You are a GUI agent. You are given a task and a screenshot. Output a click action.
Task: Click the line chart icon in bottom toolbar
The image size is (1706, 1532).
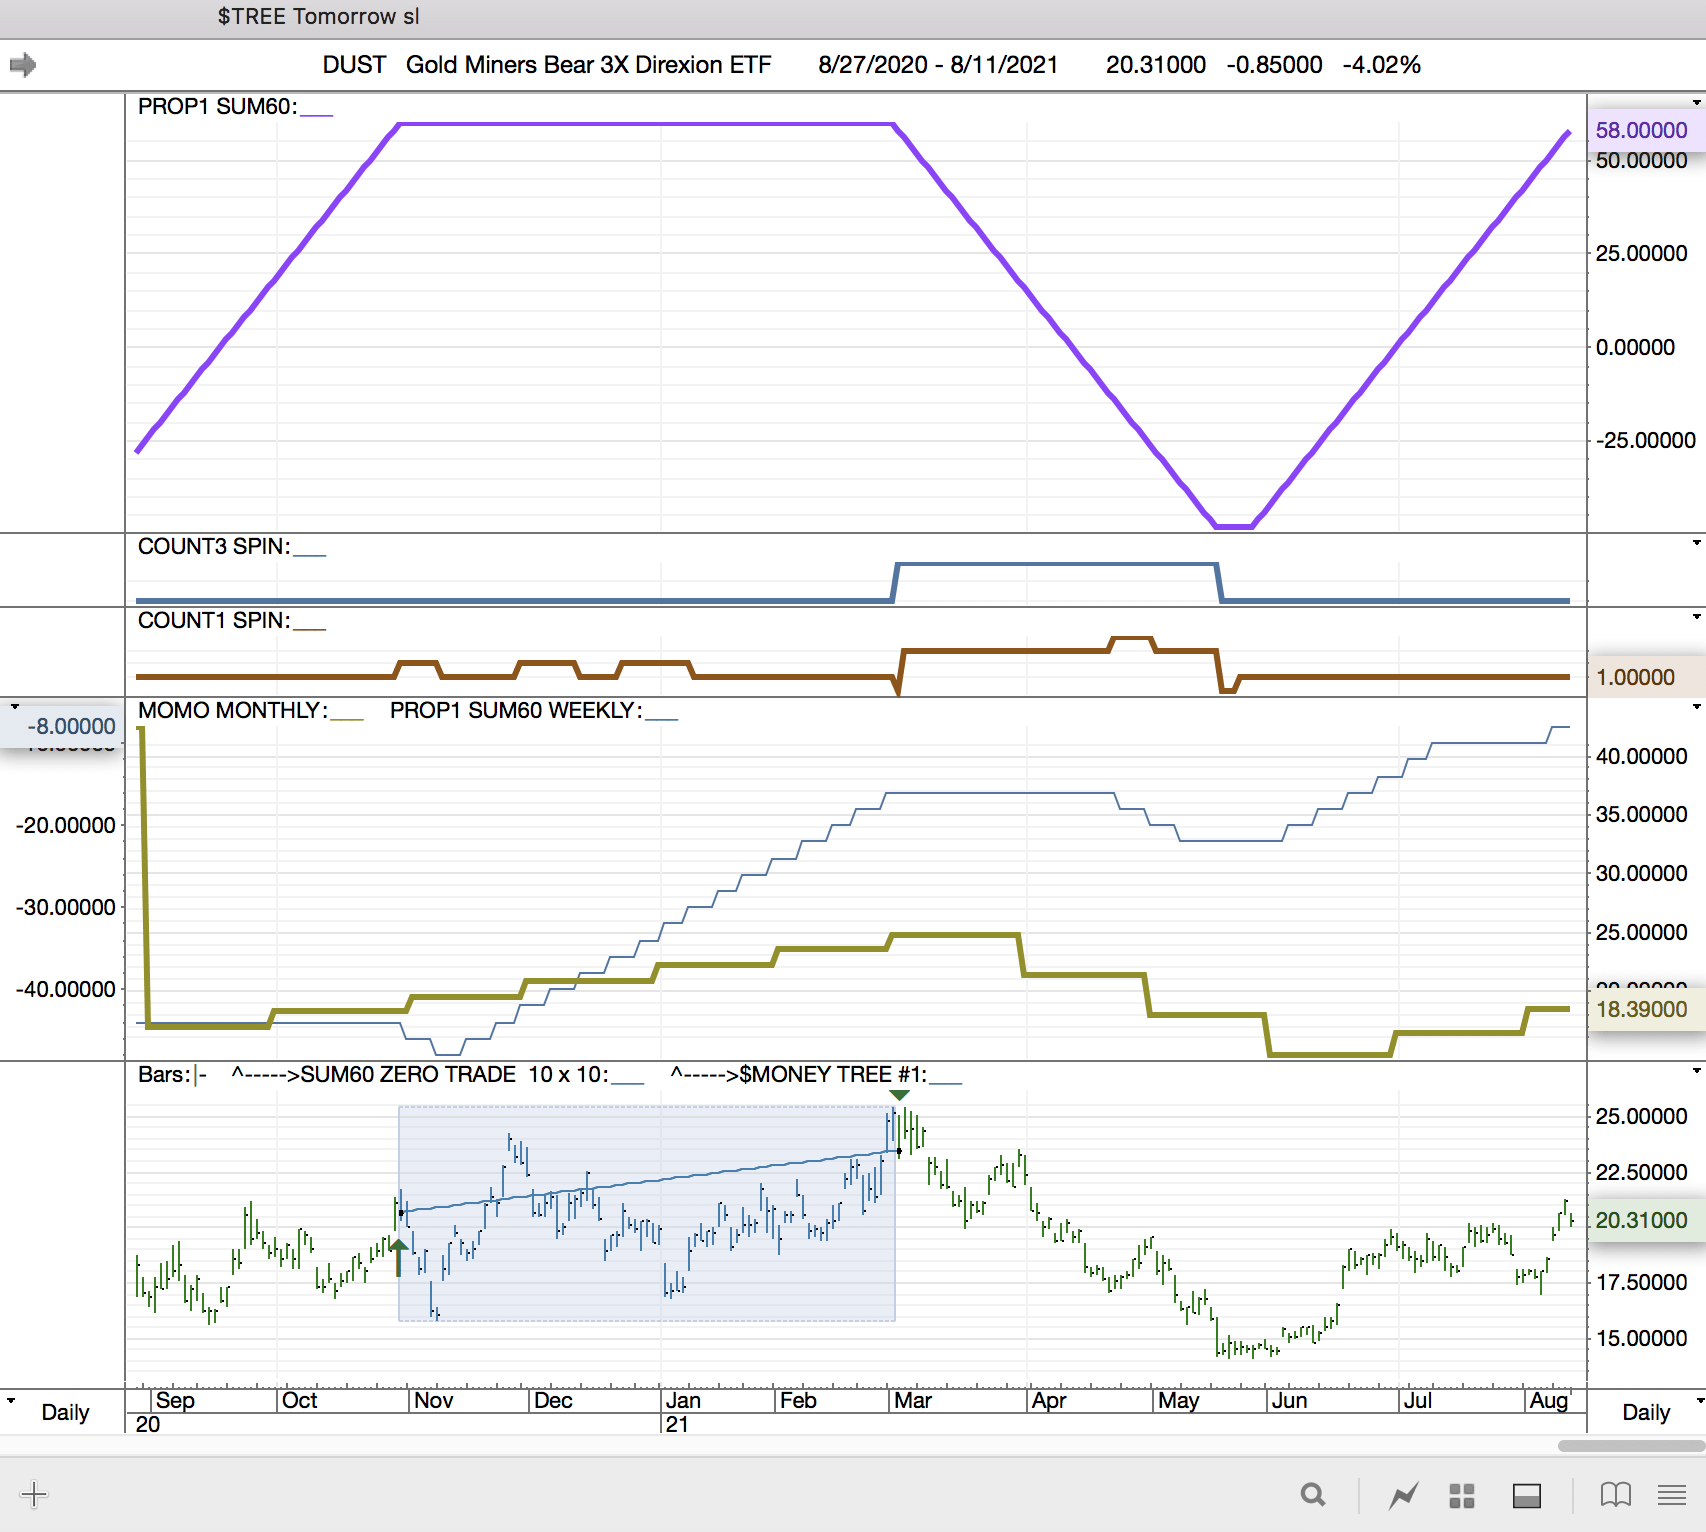[1403, 1495]
